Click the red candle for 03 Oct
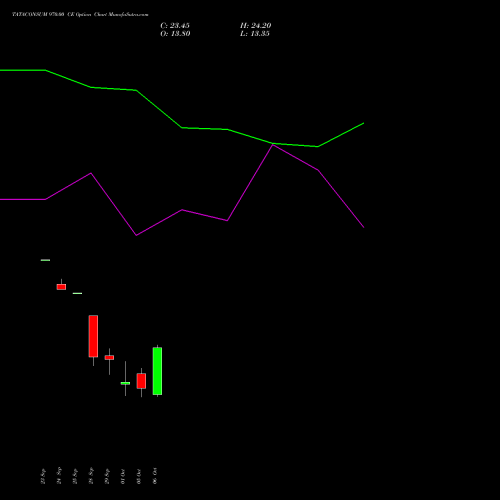Screen dimensions: 500x500 [141, 381]
